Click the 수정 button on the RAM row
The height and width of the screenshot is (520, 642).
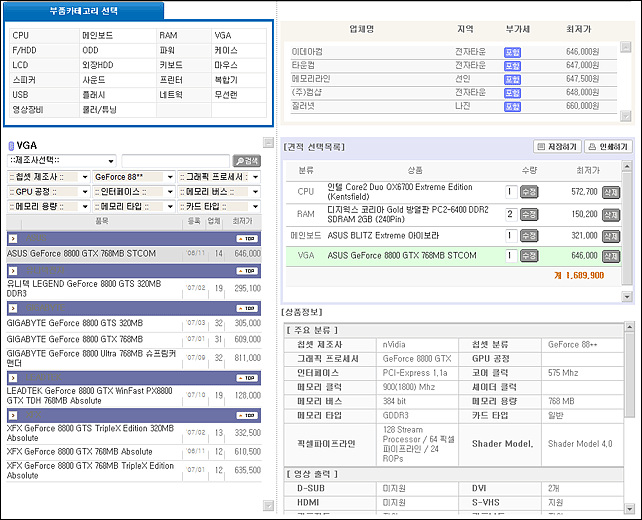[x=529, y=215]
